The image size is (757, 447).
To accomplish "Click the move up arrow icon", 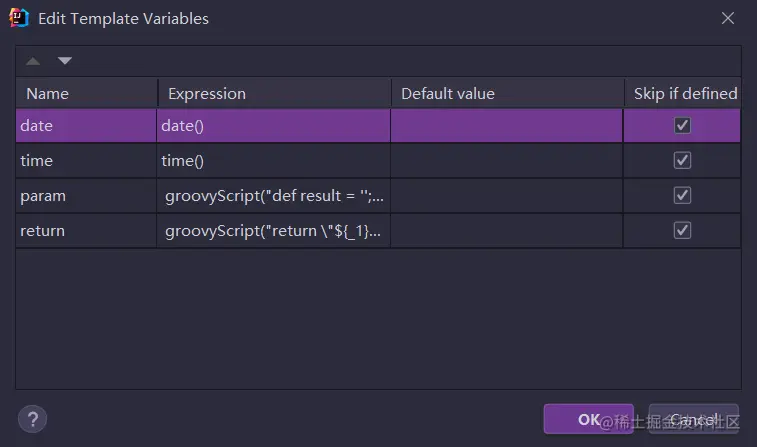I will [x=33, y=61].
